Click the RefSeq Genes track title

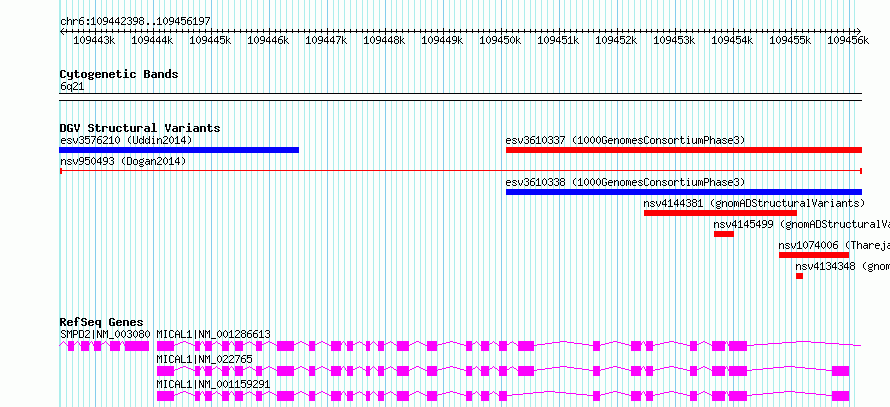point(102,322)
